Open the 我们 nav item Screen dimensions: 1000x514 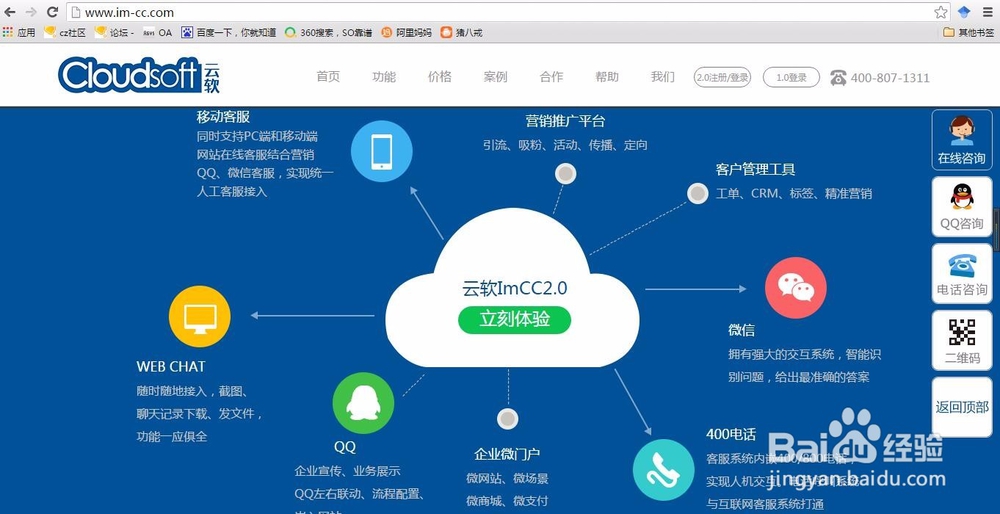pyautogui.click(x=663, y=77)
